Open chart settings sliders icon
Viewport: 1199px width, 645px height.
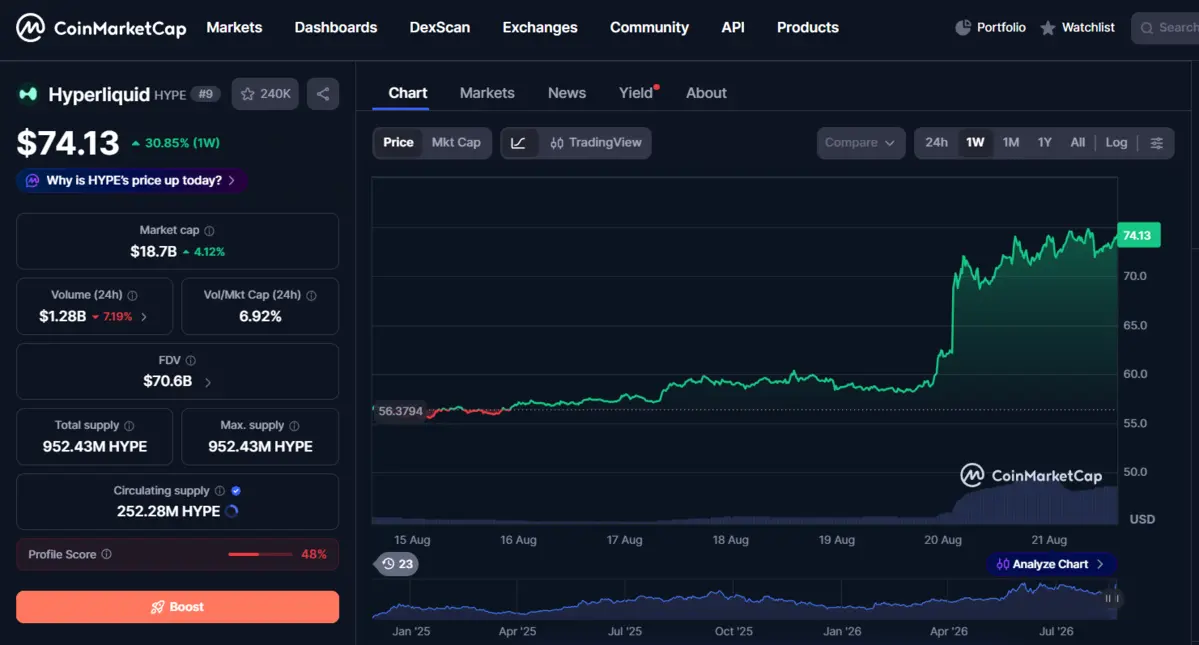pyautogui.click(x=1156, y=143)
